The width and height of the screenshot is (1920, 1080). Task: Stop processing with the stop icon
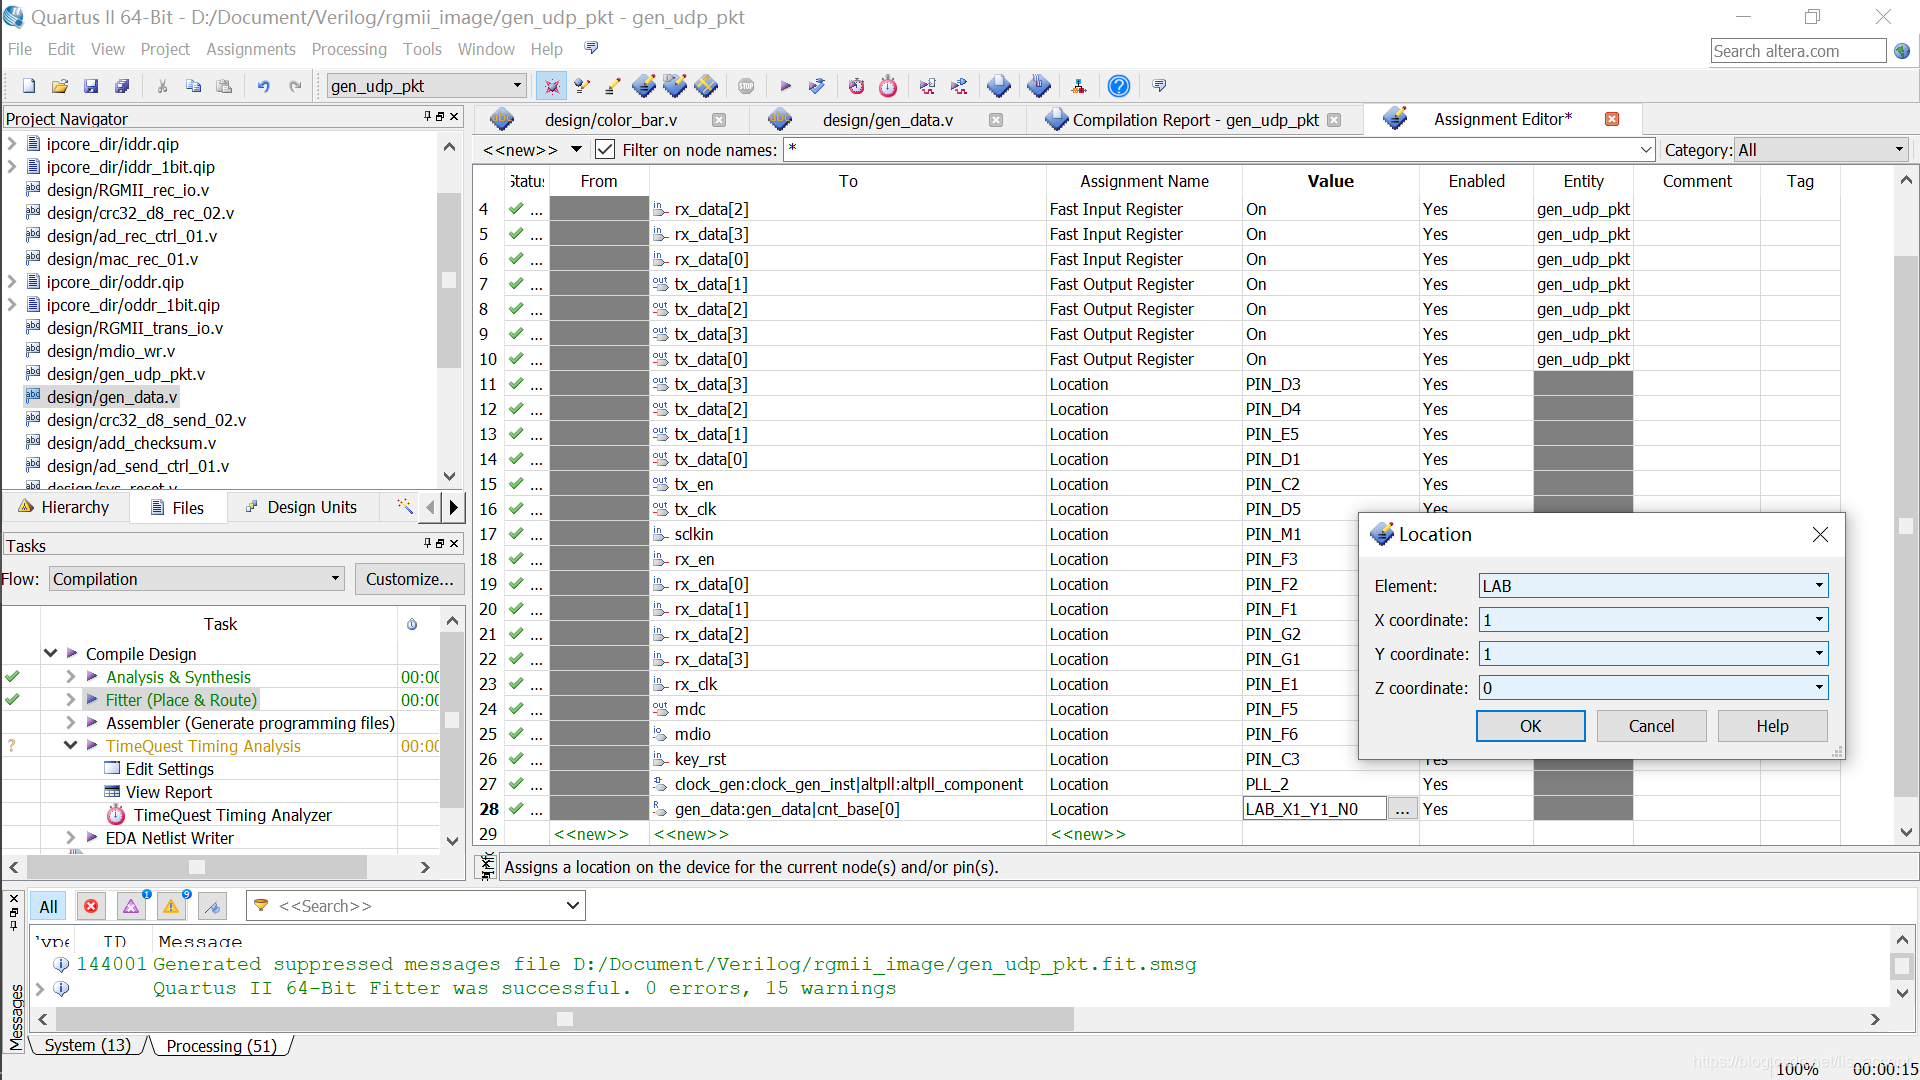[x=746, y=87]
